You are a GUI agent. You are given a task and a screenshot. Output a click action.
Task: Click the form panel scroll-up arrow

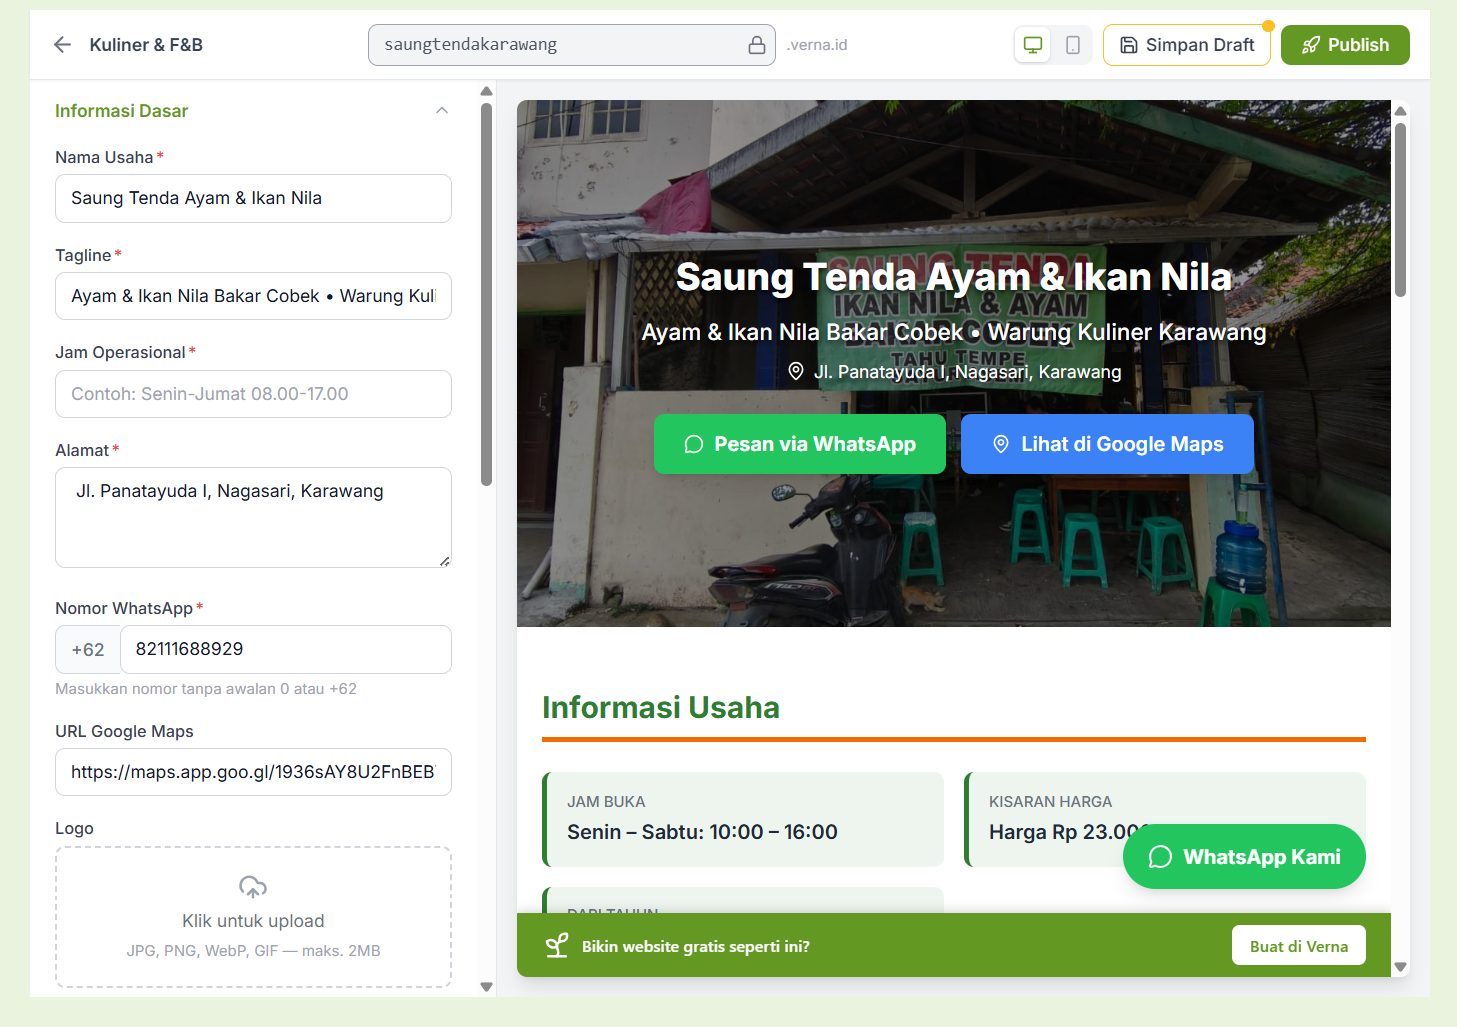pos(487,91)
